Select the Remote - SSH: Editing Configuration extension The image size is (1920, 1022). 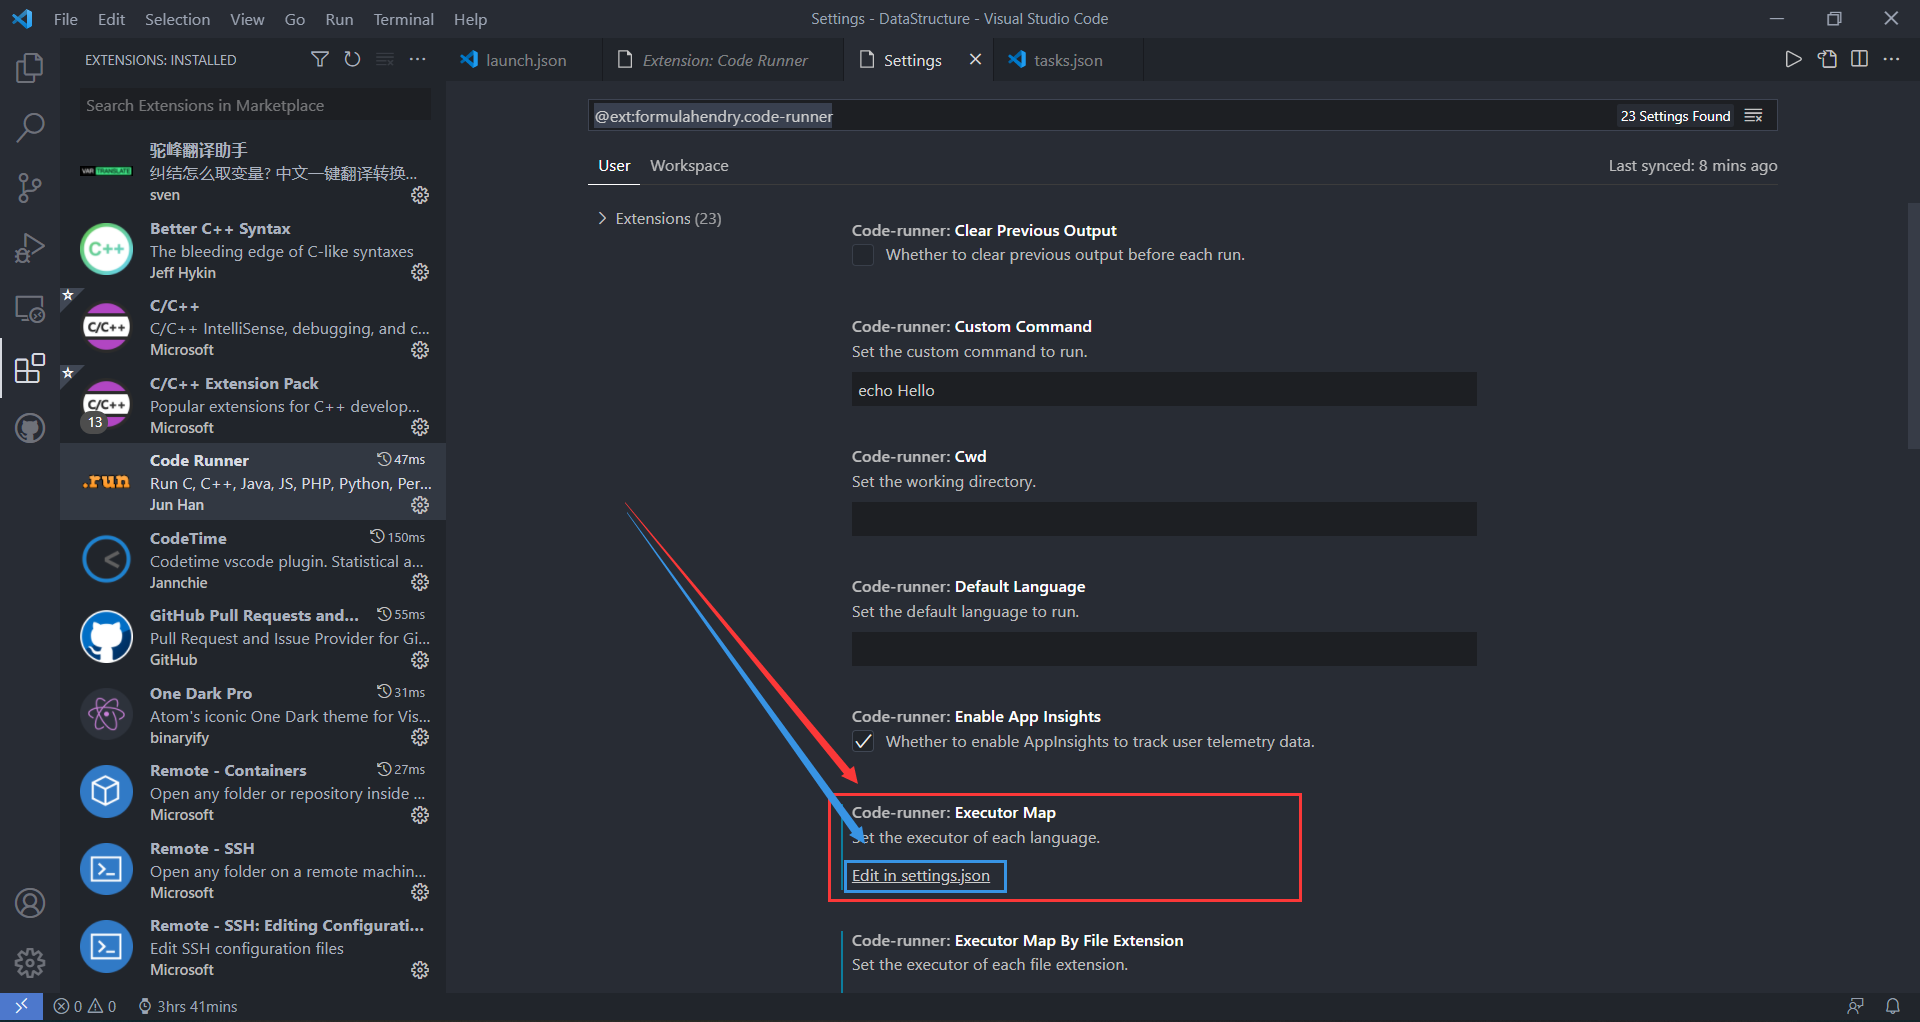253,947
